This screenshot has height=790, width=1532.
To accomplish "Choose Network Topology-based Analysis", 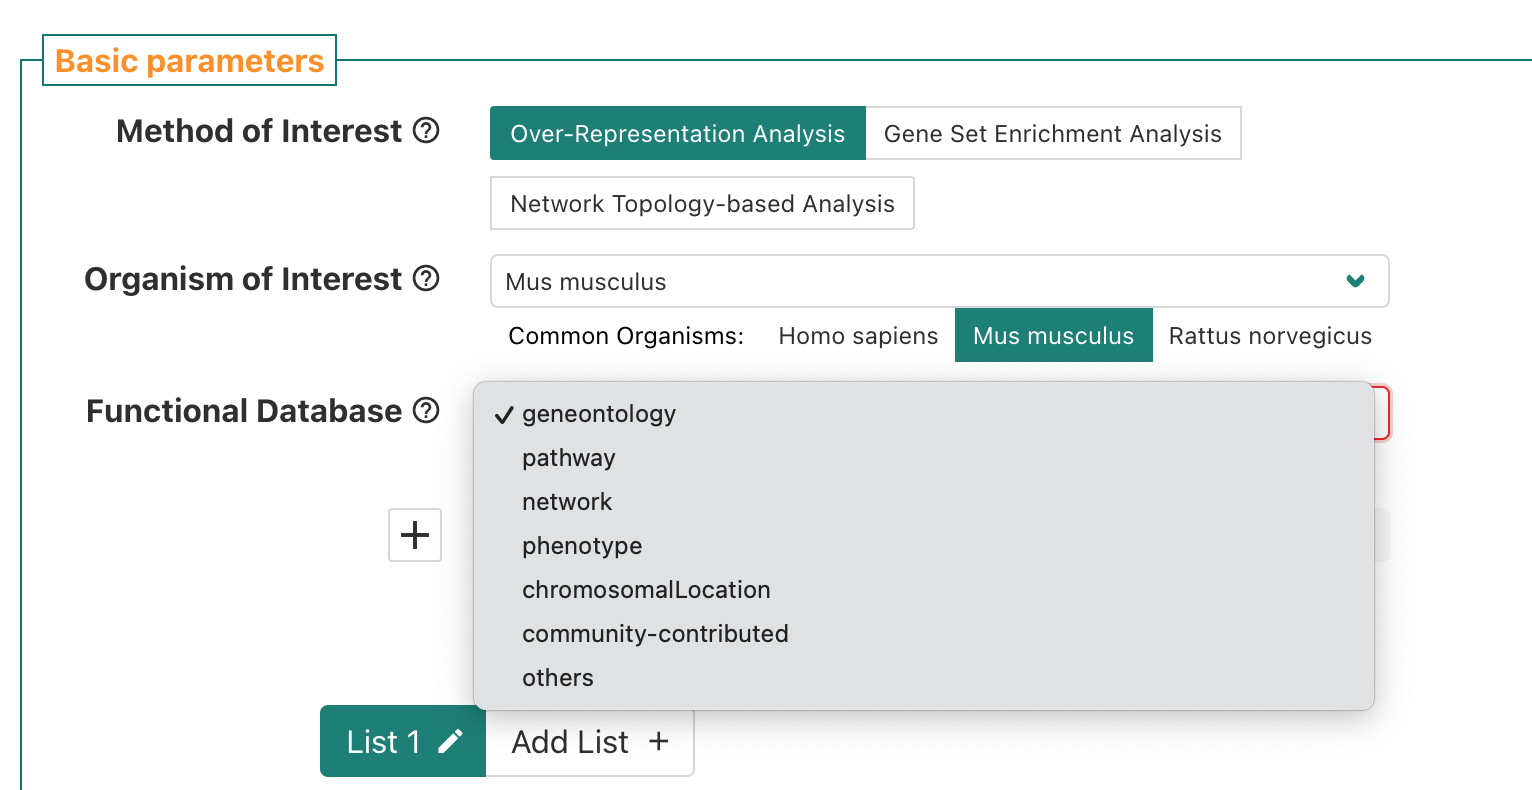I will pyautogui.click(x=702, y=202).
